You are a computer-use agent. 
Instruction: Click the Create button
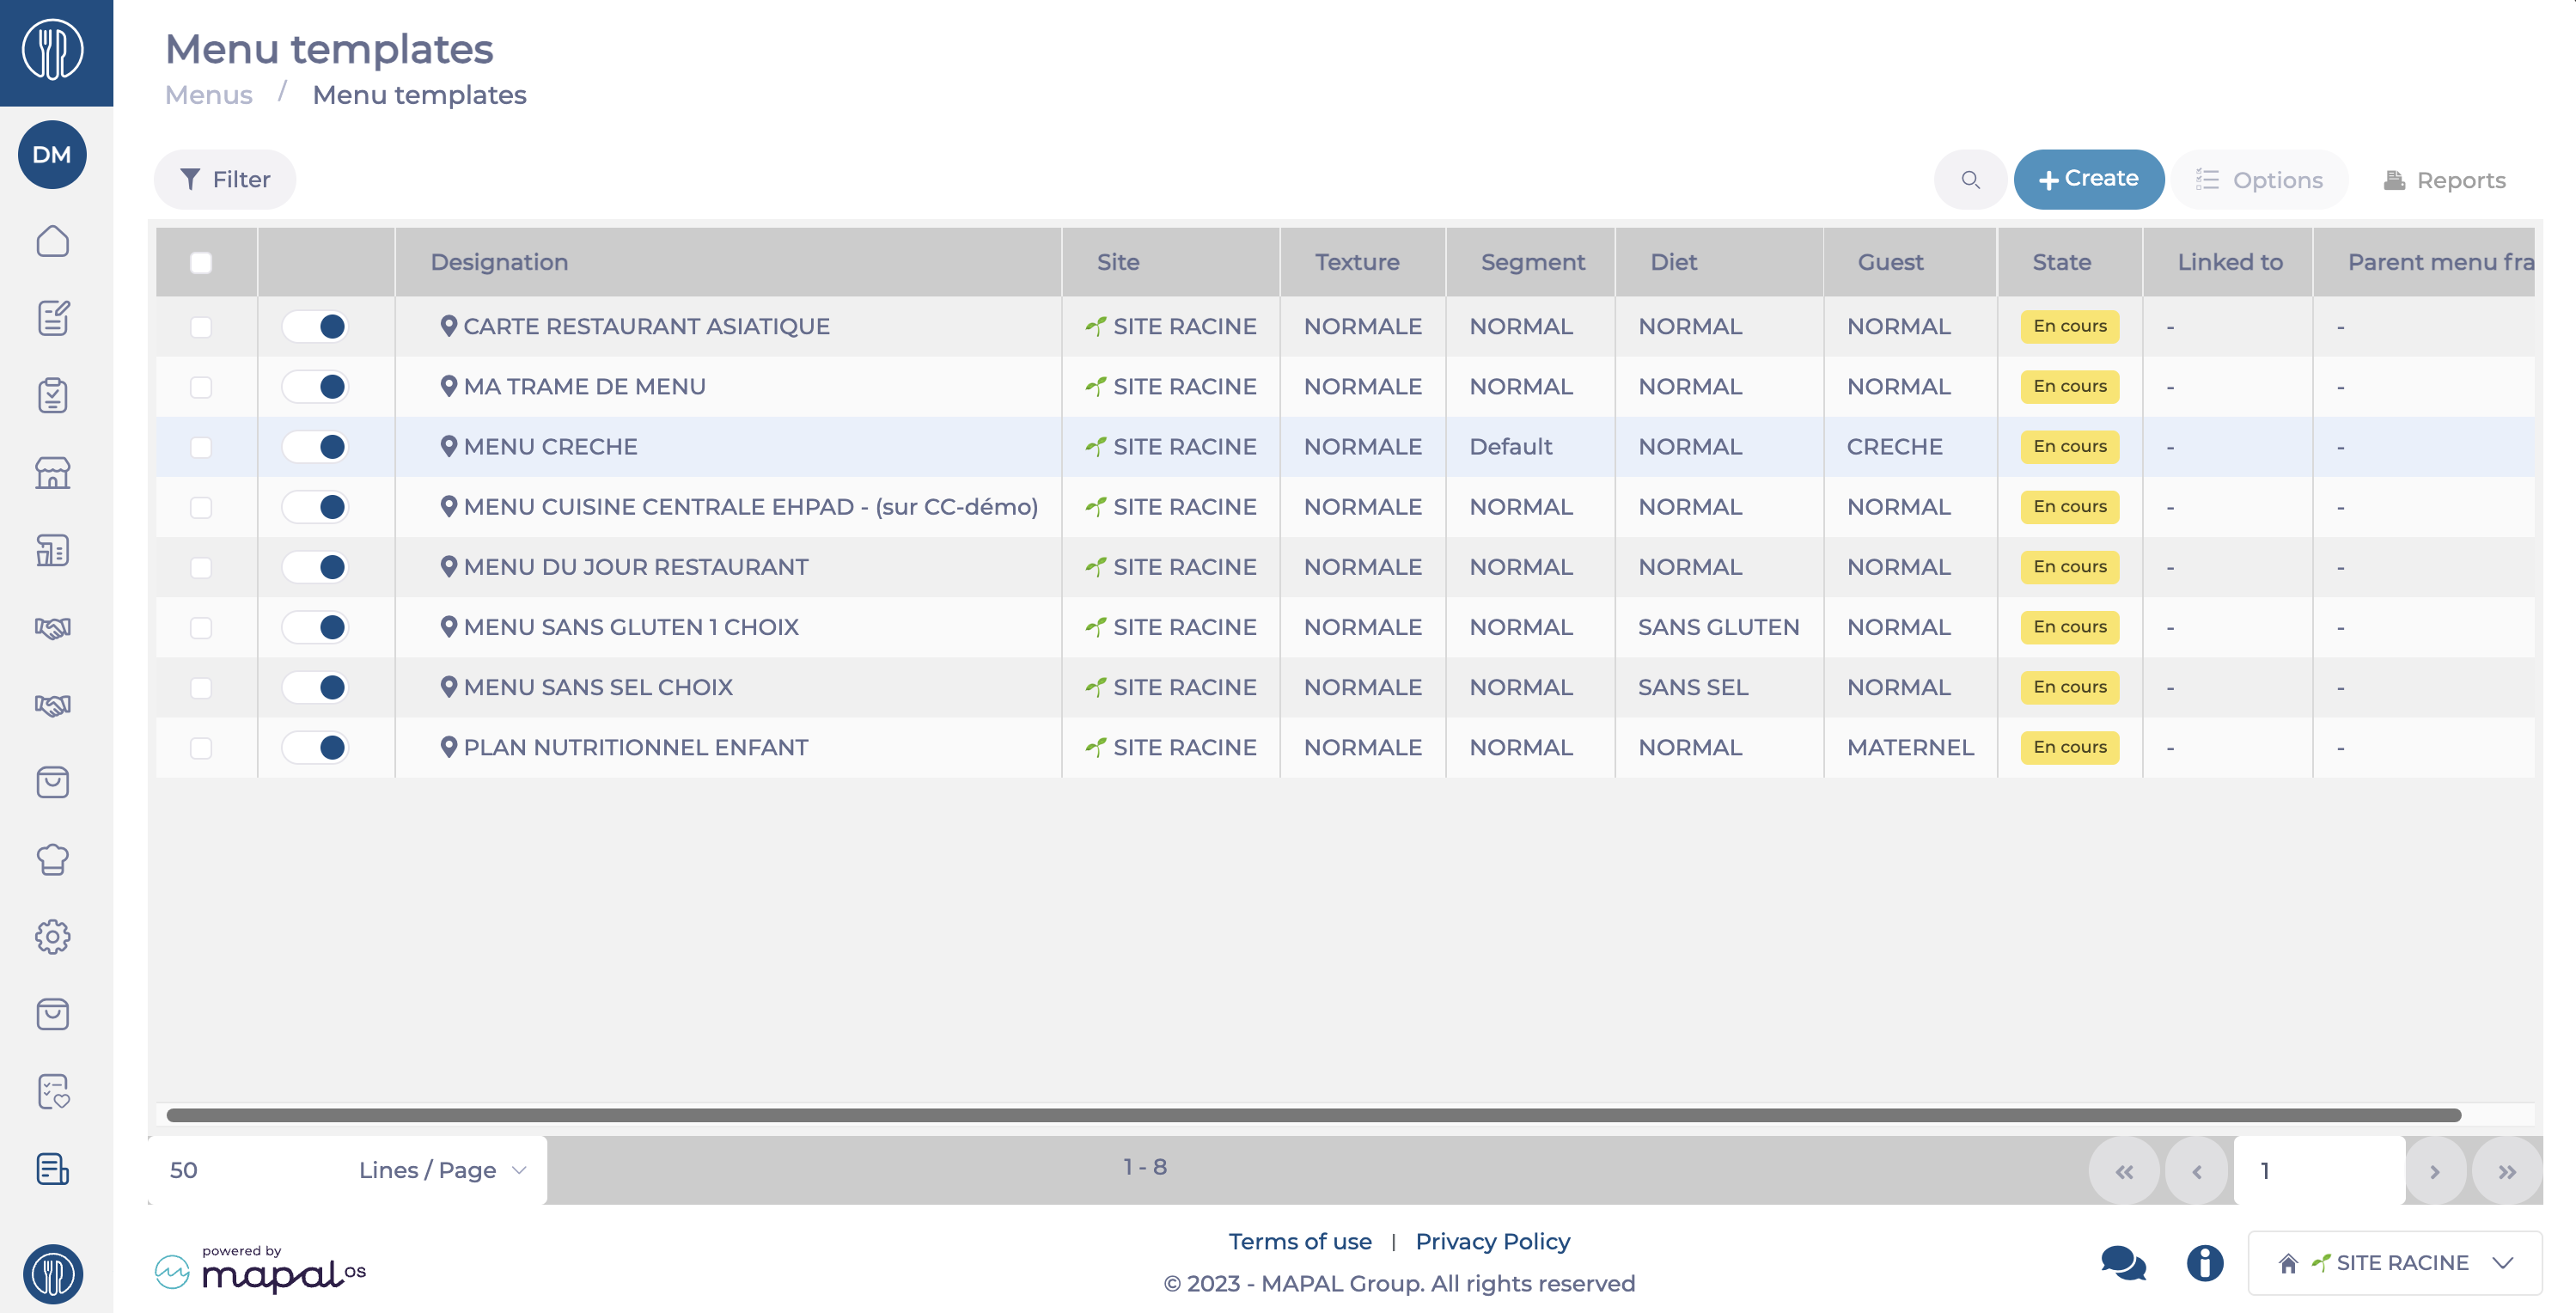click(x=2088, y=179)
